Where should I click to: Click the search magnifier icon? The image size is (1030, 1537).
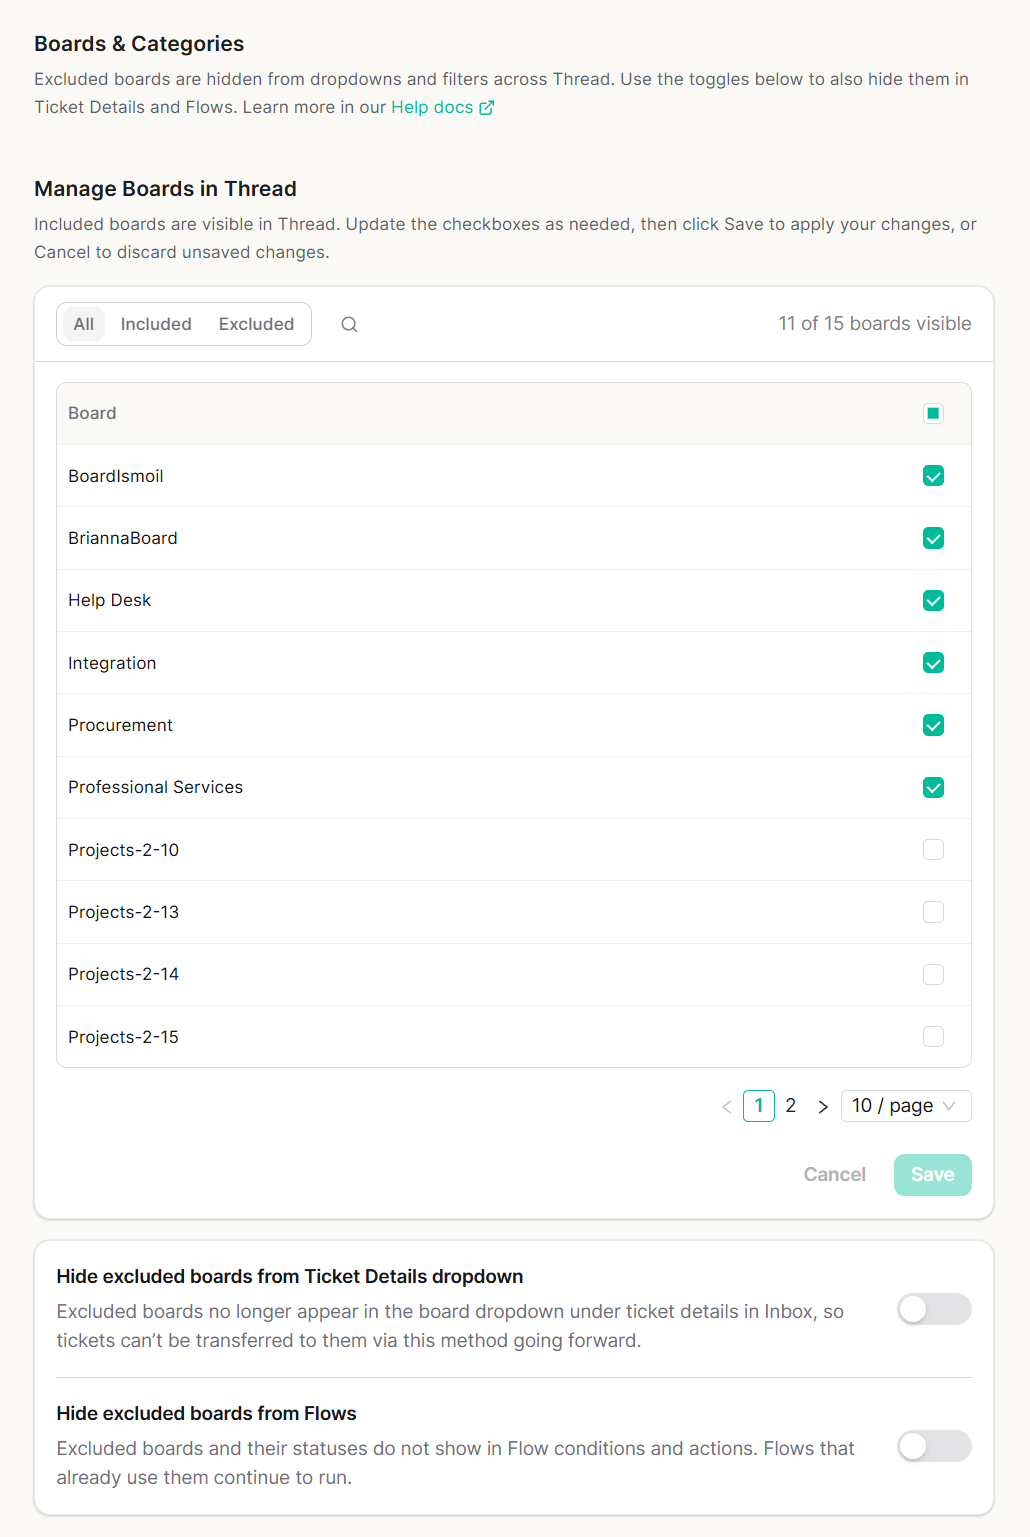click(349, 324)
